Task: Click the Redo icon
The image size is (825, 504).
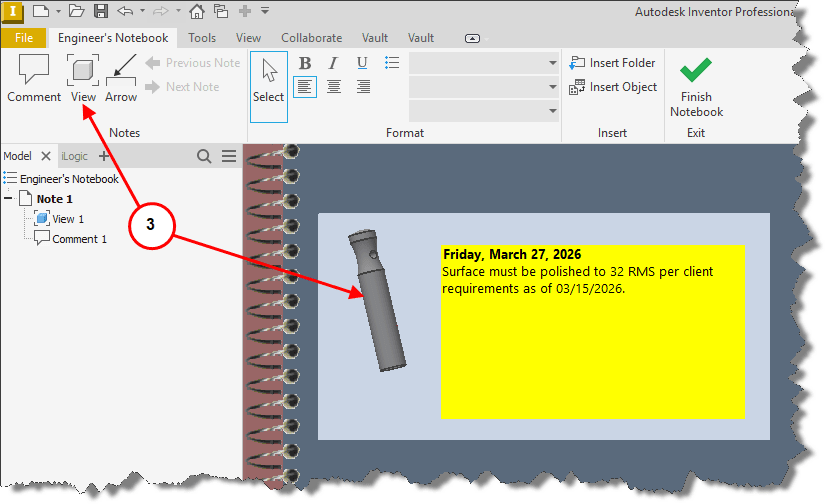Action: click(161, 11)
